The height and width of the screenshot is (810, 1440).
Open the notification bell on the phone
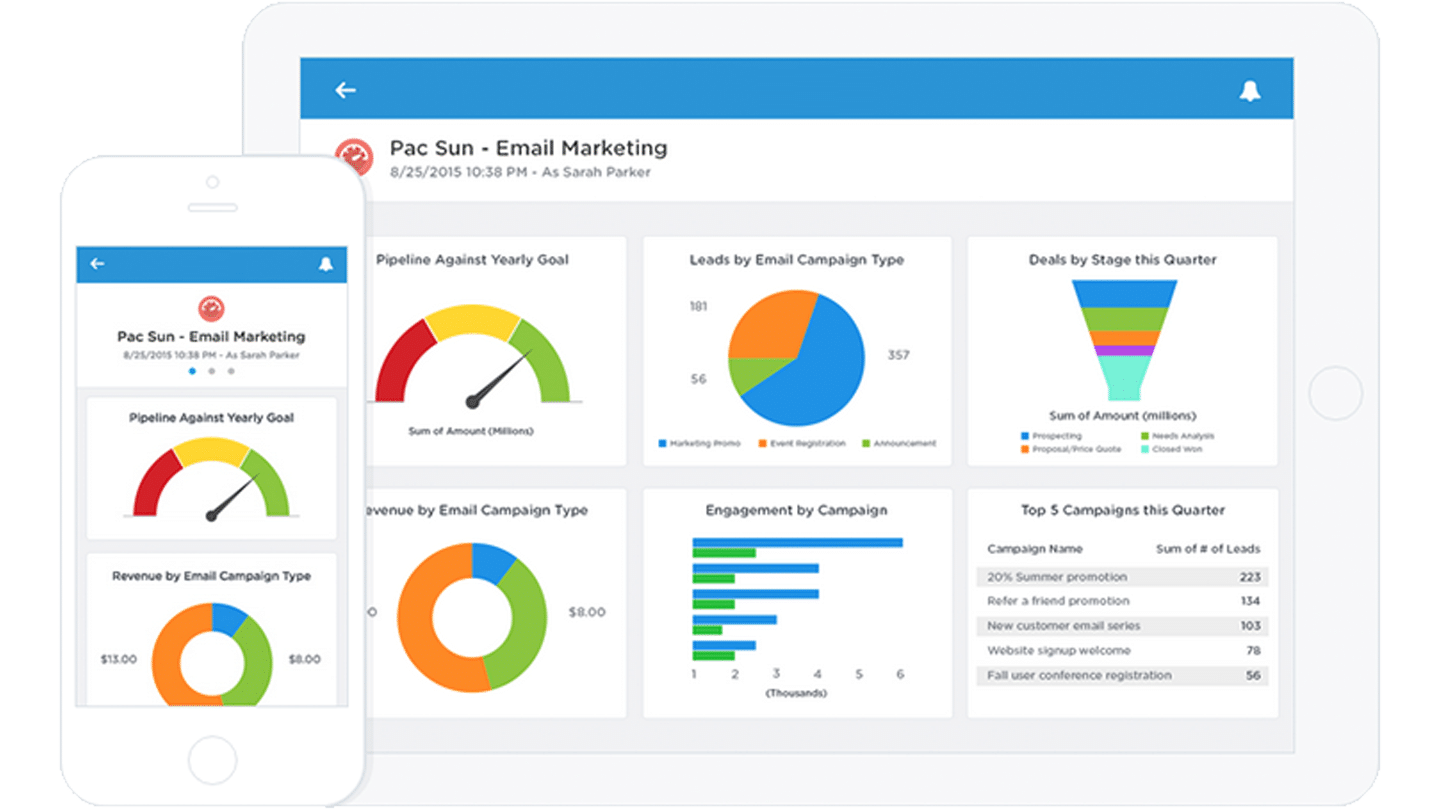click(x=325, y=264)
